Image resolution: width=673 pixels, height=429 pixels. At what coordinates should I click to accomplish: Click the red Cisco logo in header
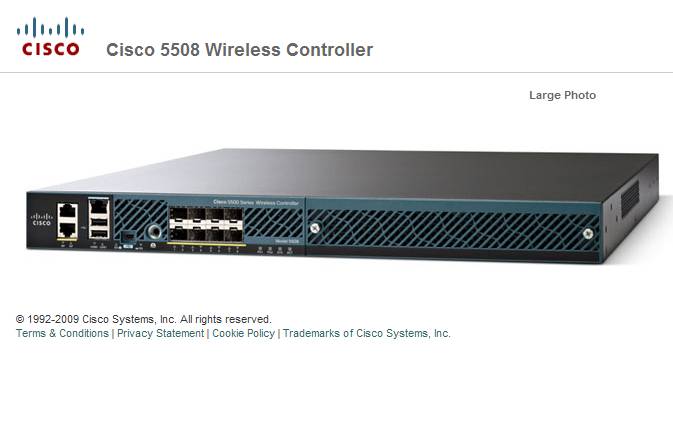[50, 36]
